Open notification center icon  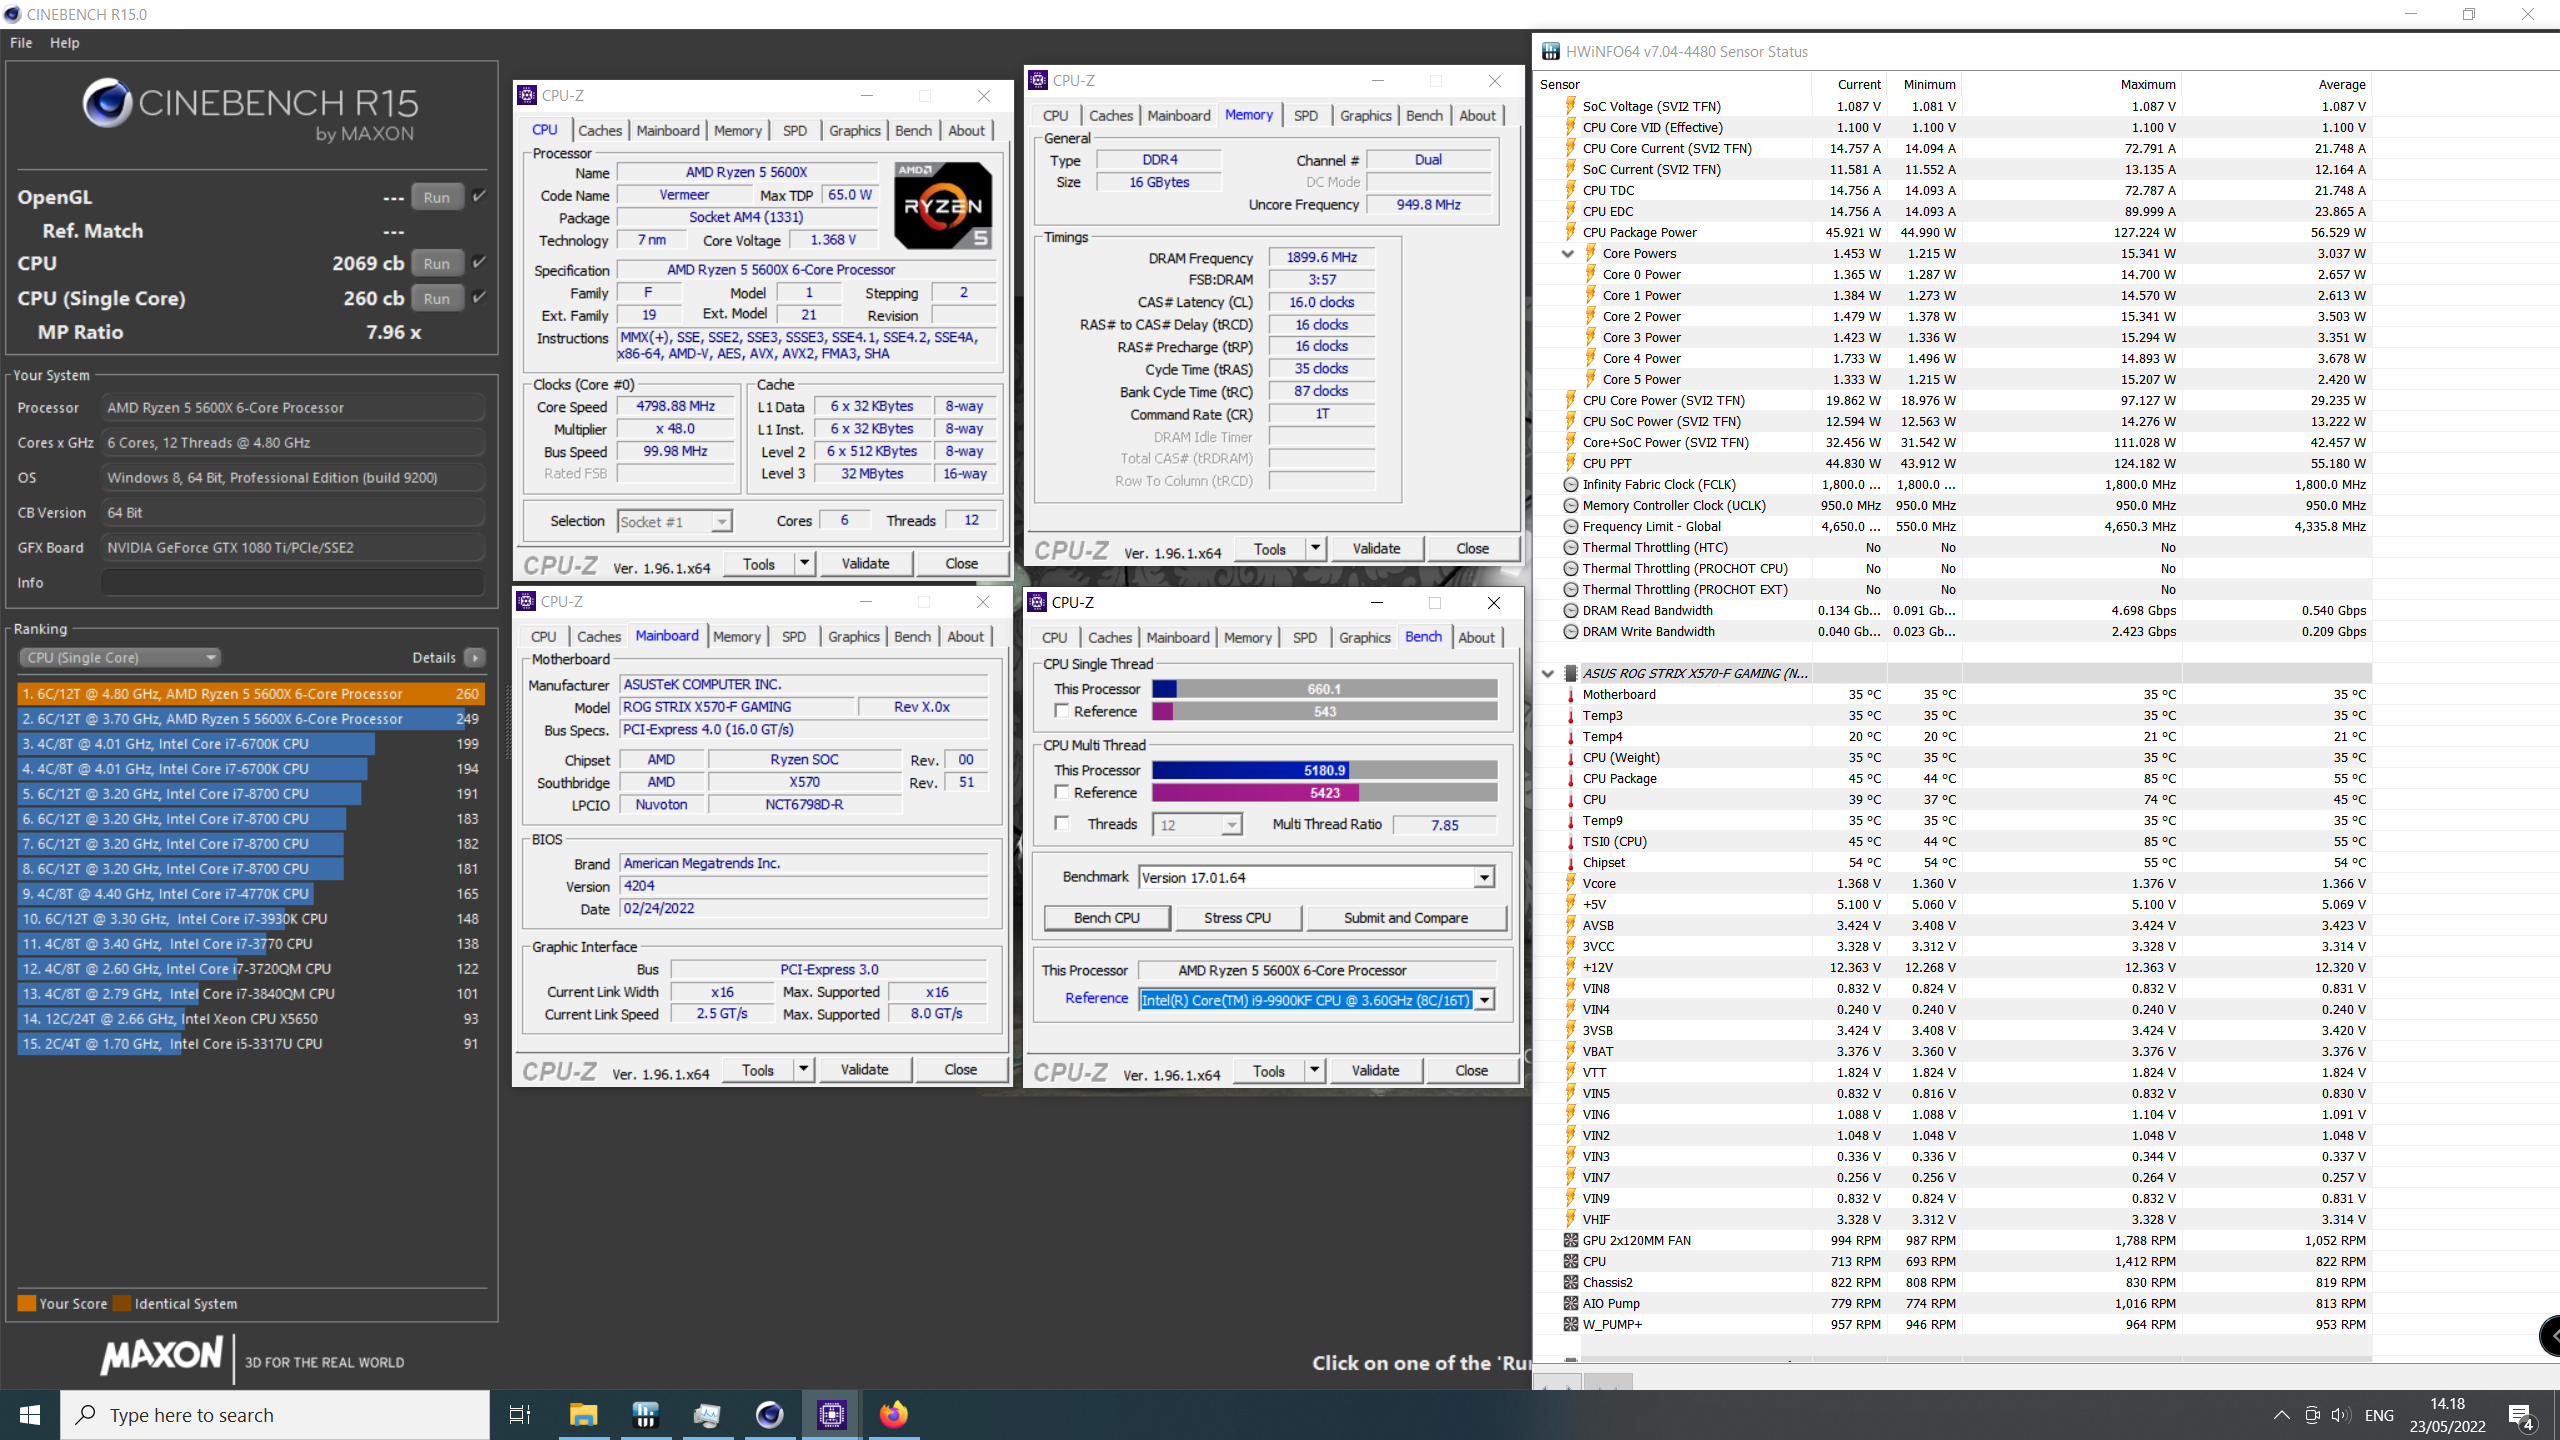[x=2520, y=1415]
